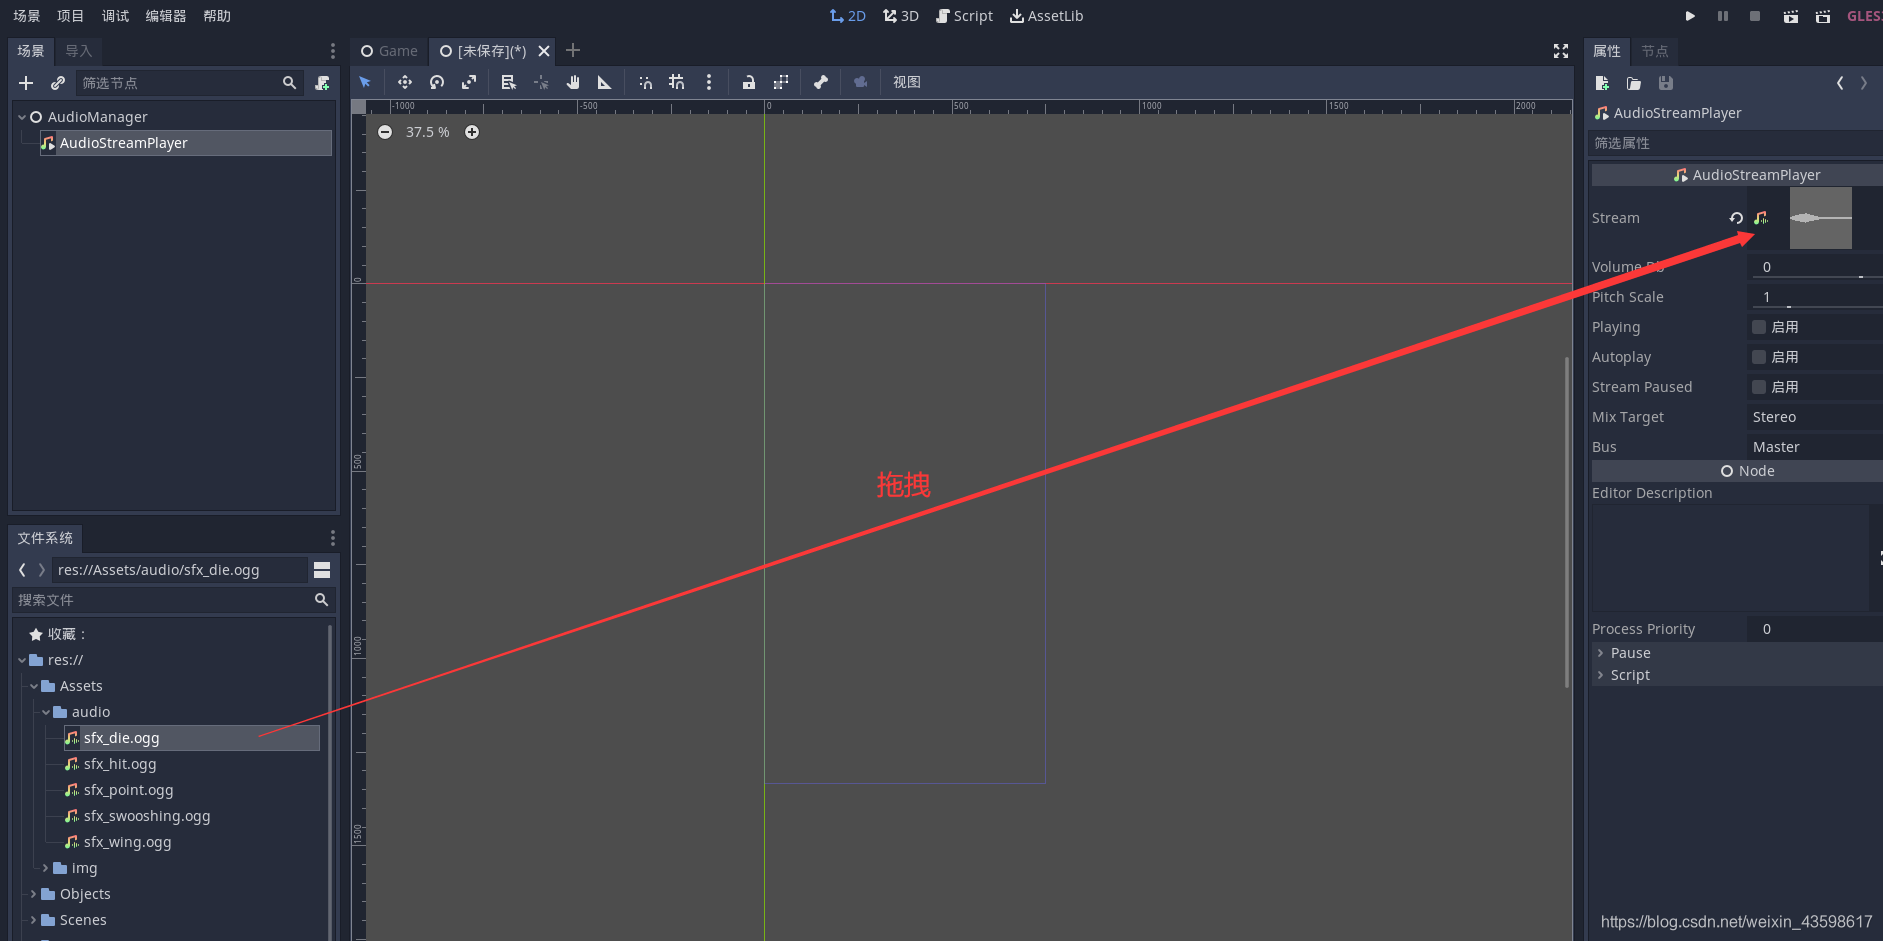This screenshot has width=1883, height=941.
Task: Open the 视图 view menu
Action: tap(907, 82)
